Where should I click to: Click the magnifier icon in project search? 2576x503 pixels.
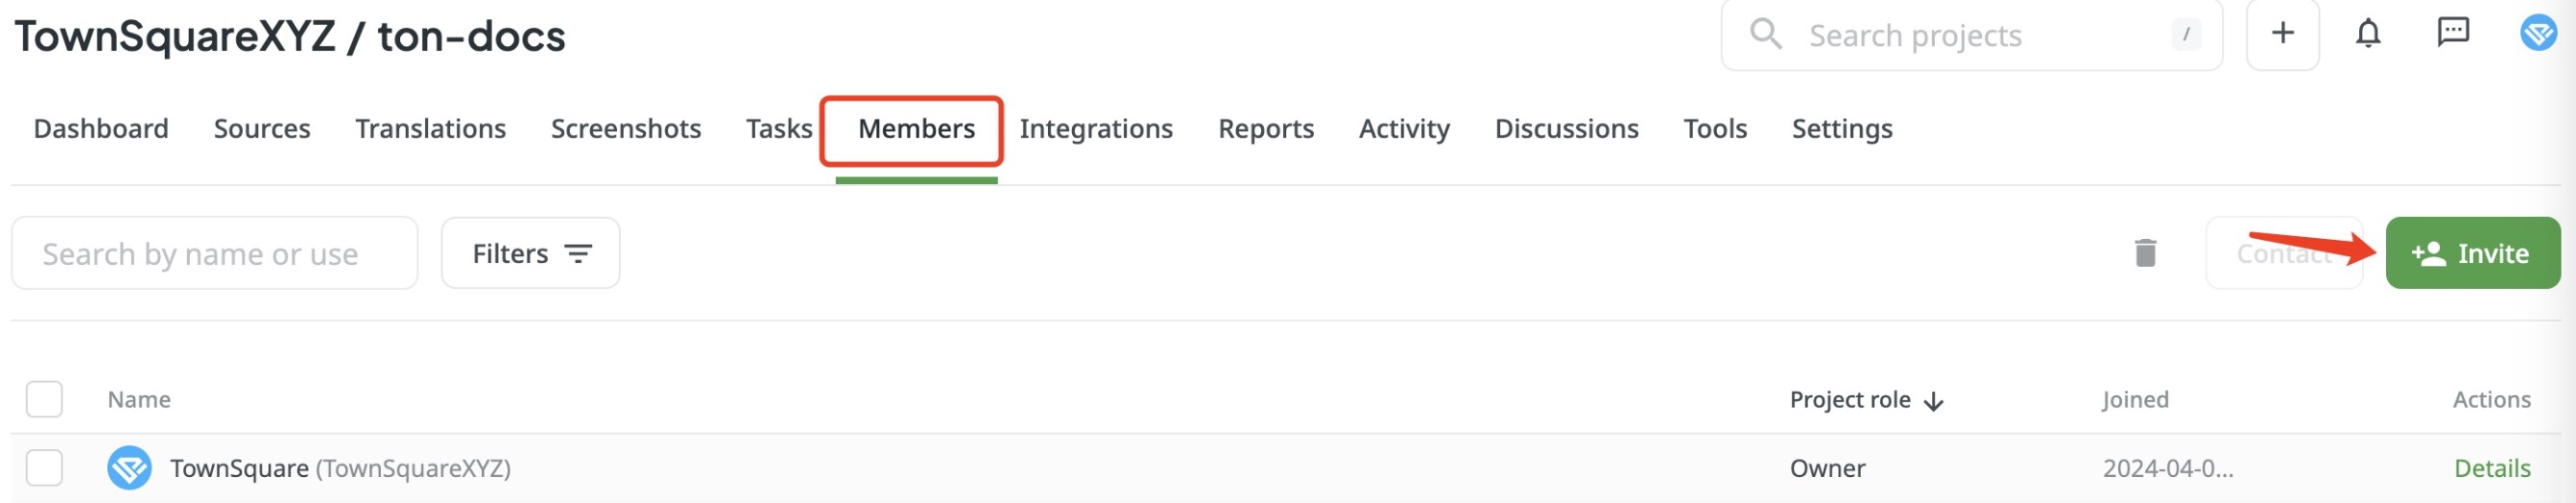(x=1766, y=34)
